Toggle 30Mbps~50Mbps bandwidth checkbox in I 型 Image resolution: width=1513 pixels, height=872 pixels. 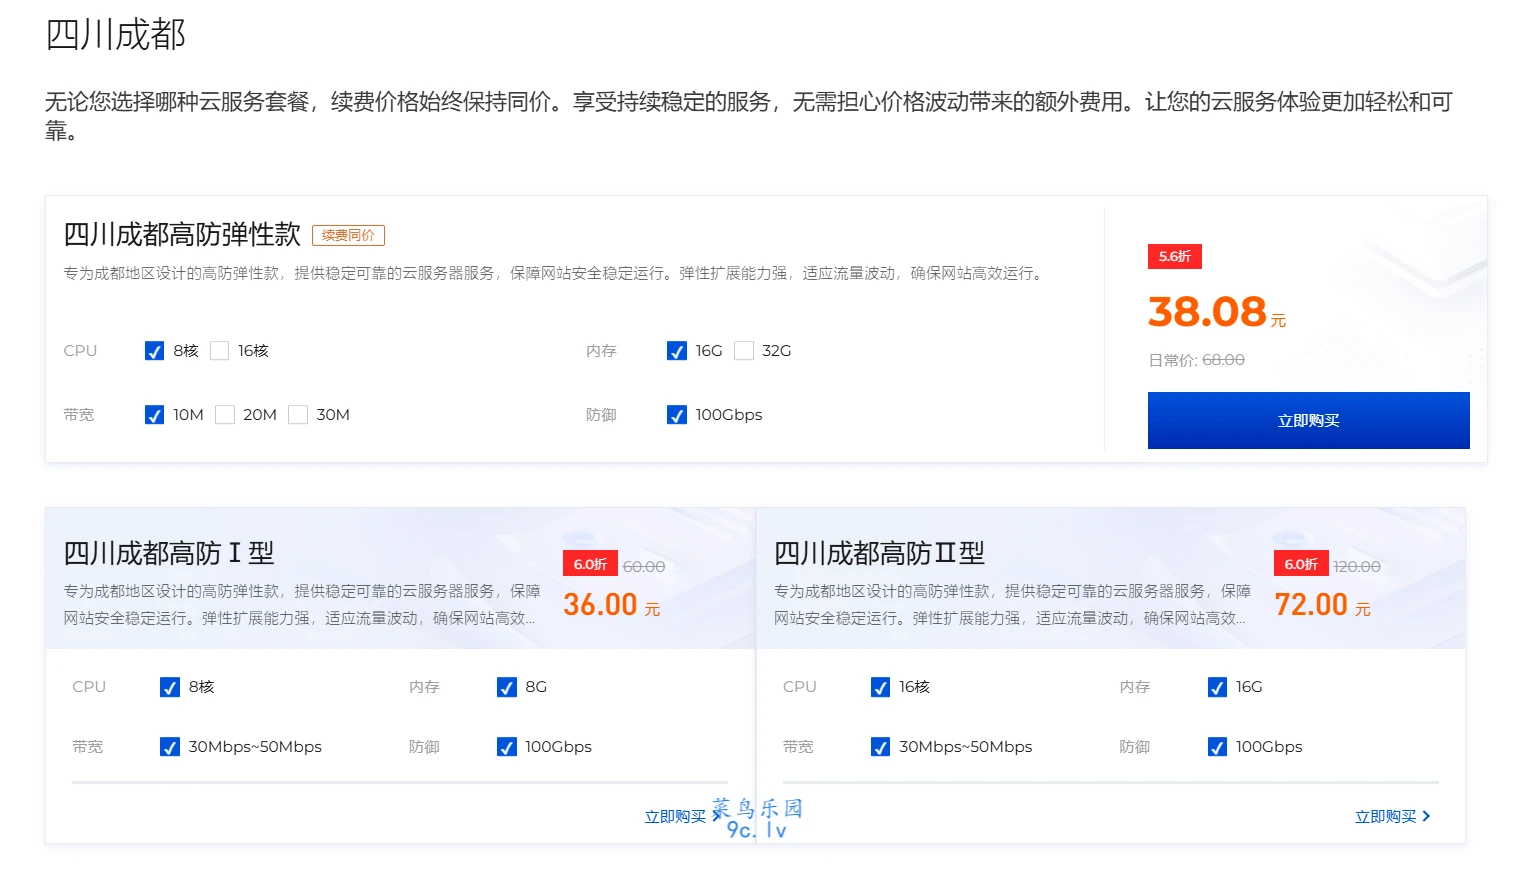pos(170,747)
